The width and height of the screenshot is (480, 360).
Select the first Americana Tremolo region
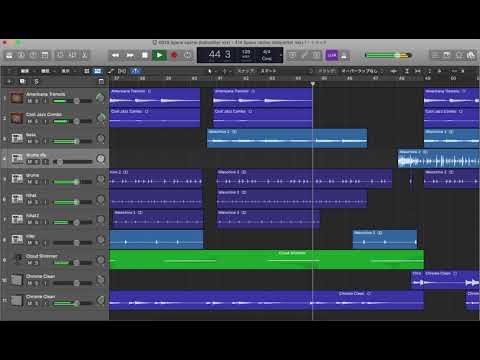155,98
